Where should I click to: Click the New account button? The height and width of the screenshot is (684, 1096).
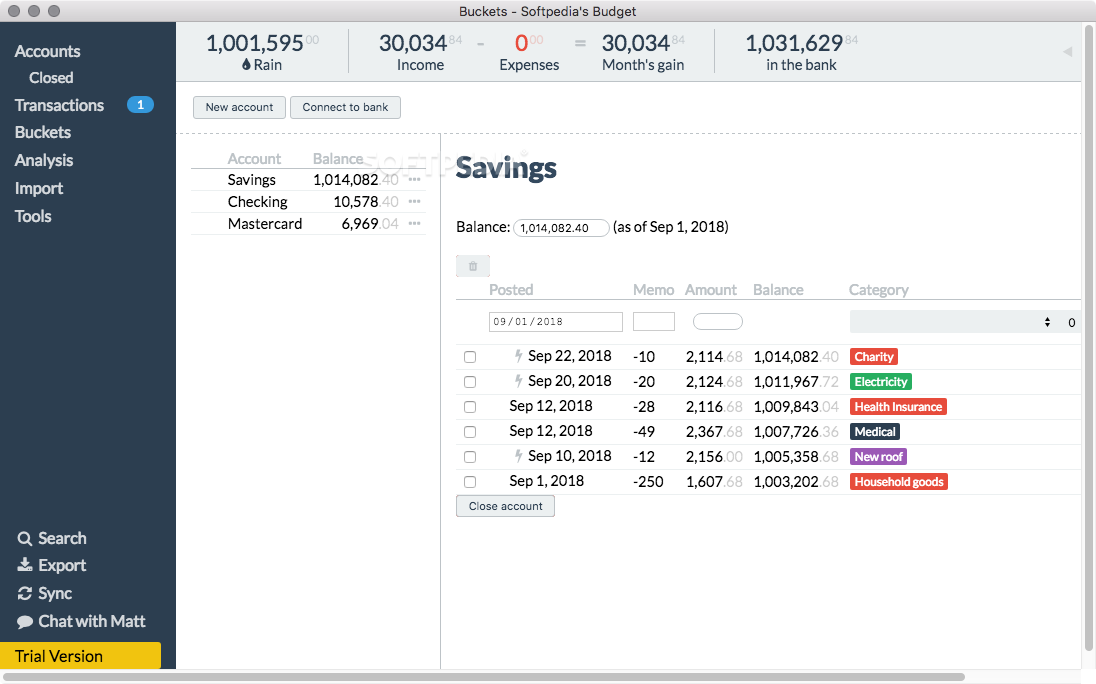tap(239, 108)
